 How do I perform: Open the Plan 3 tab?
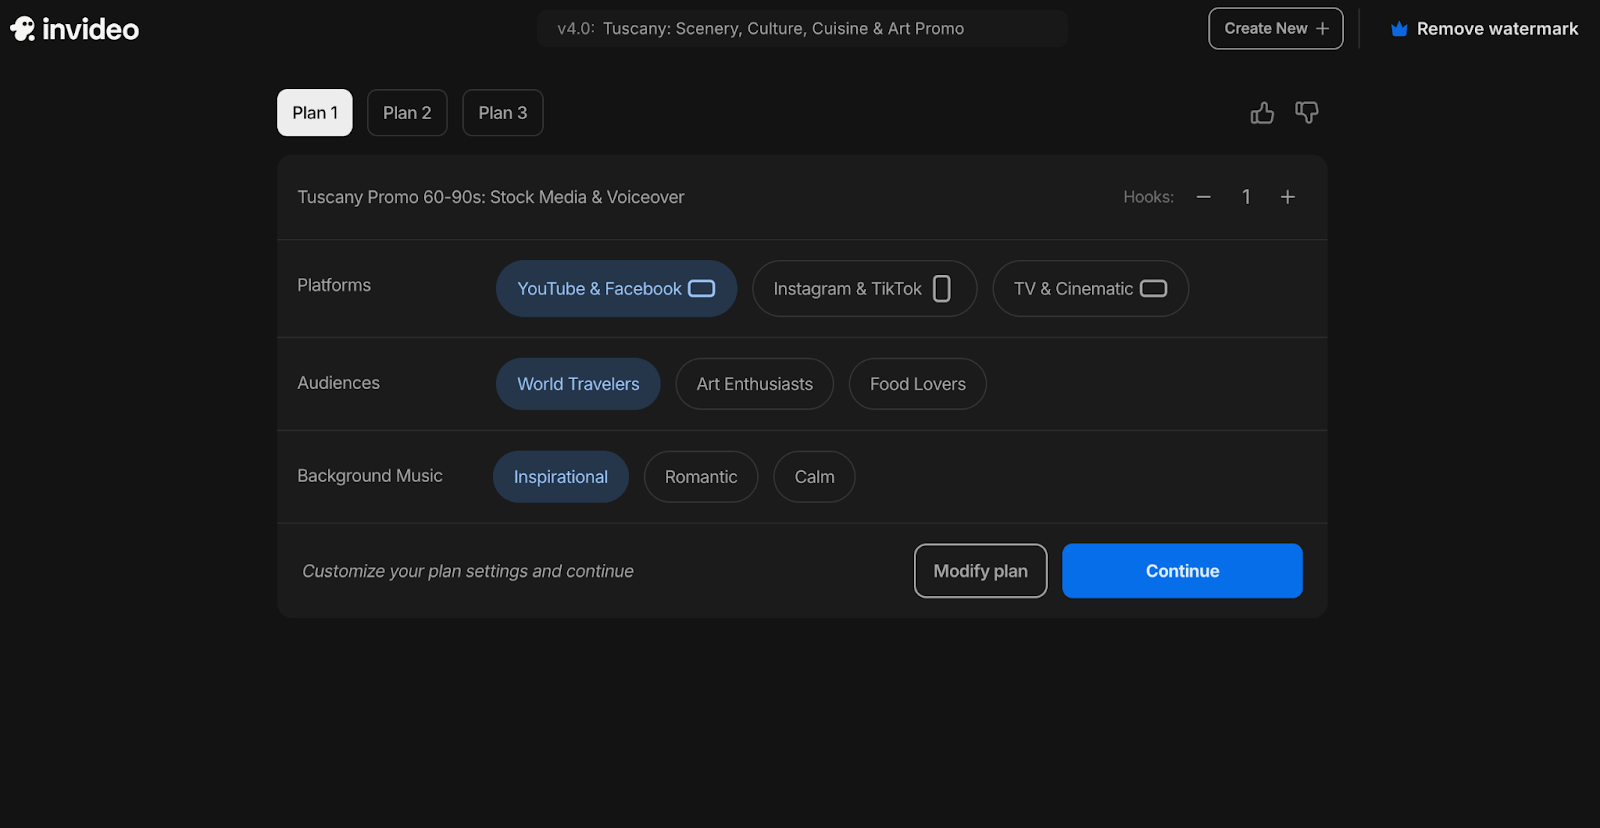coord(503,113)
